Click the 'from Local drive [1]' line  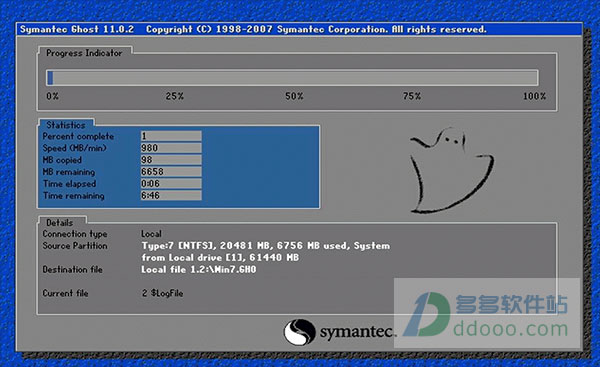pyautogui.click(x=220, y=258)
